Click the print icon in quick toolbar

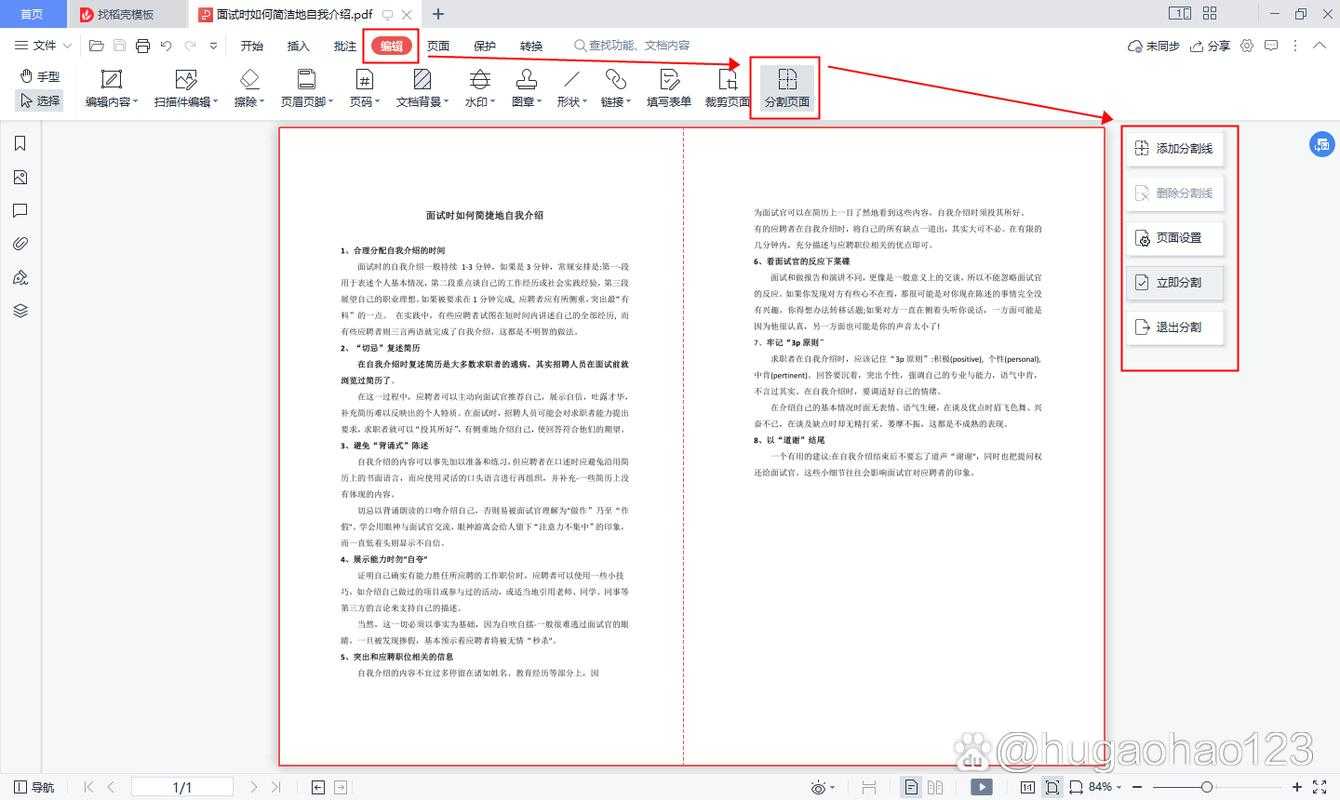tap(143, 46)
